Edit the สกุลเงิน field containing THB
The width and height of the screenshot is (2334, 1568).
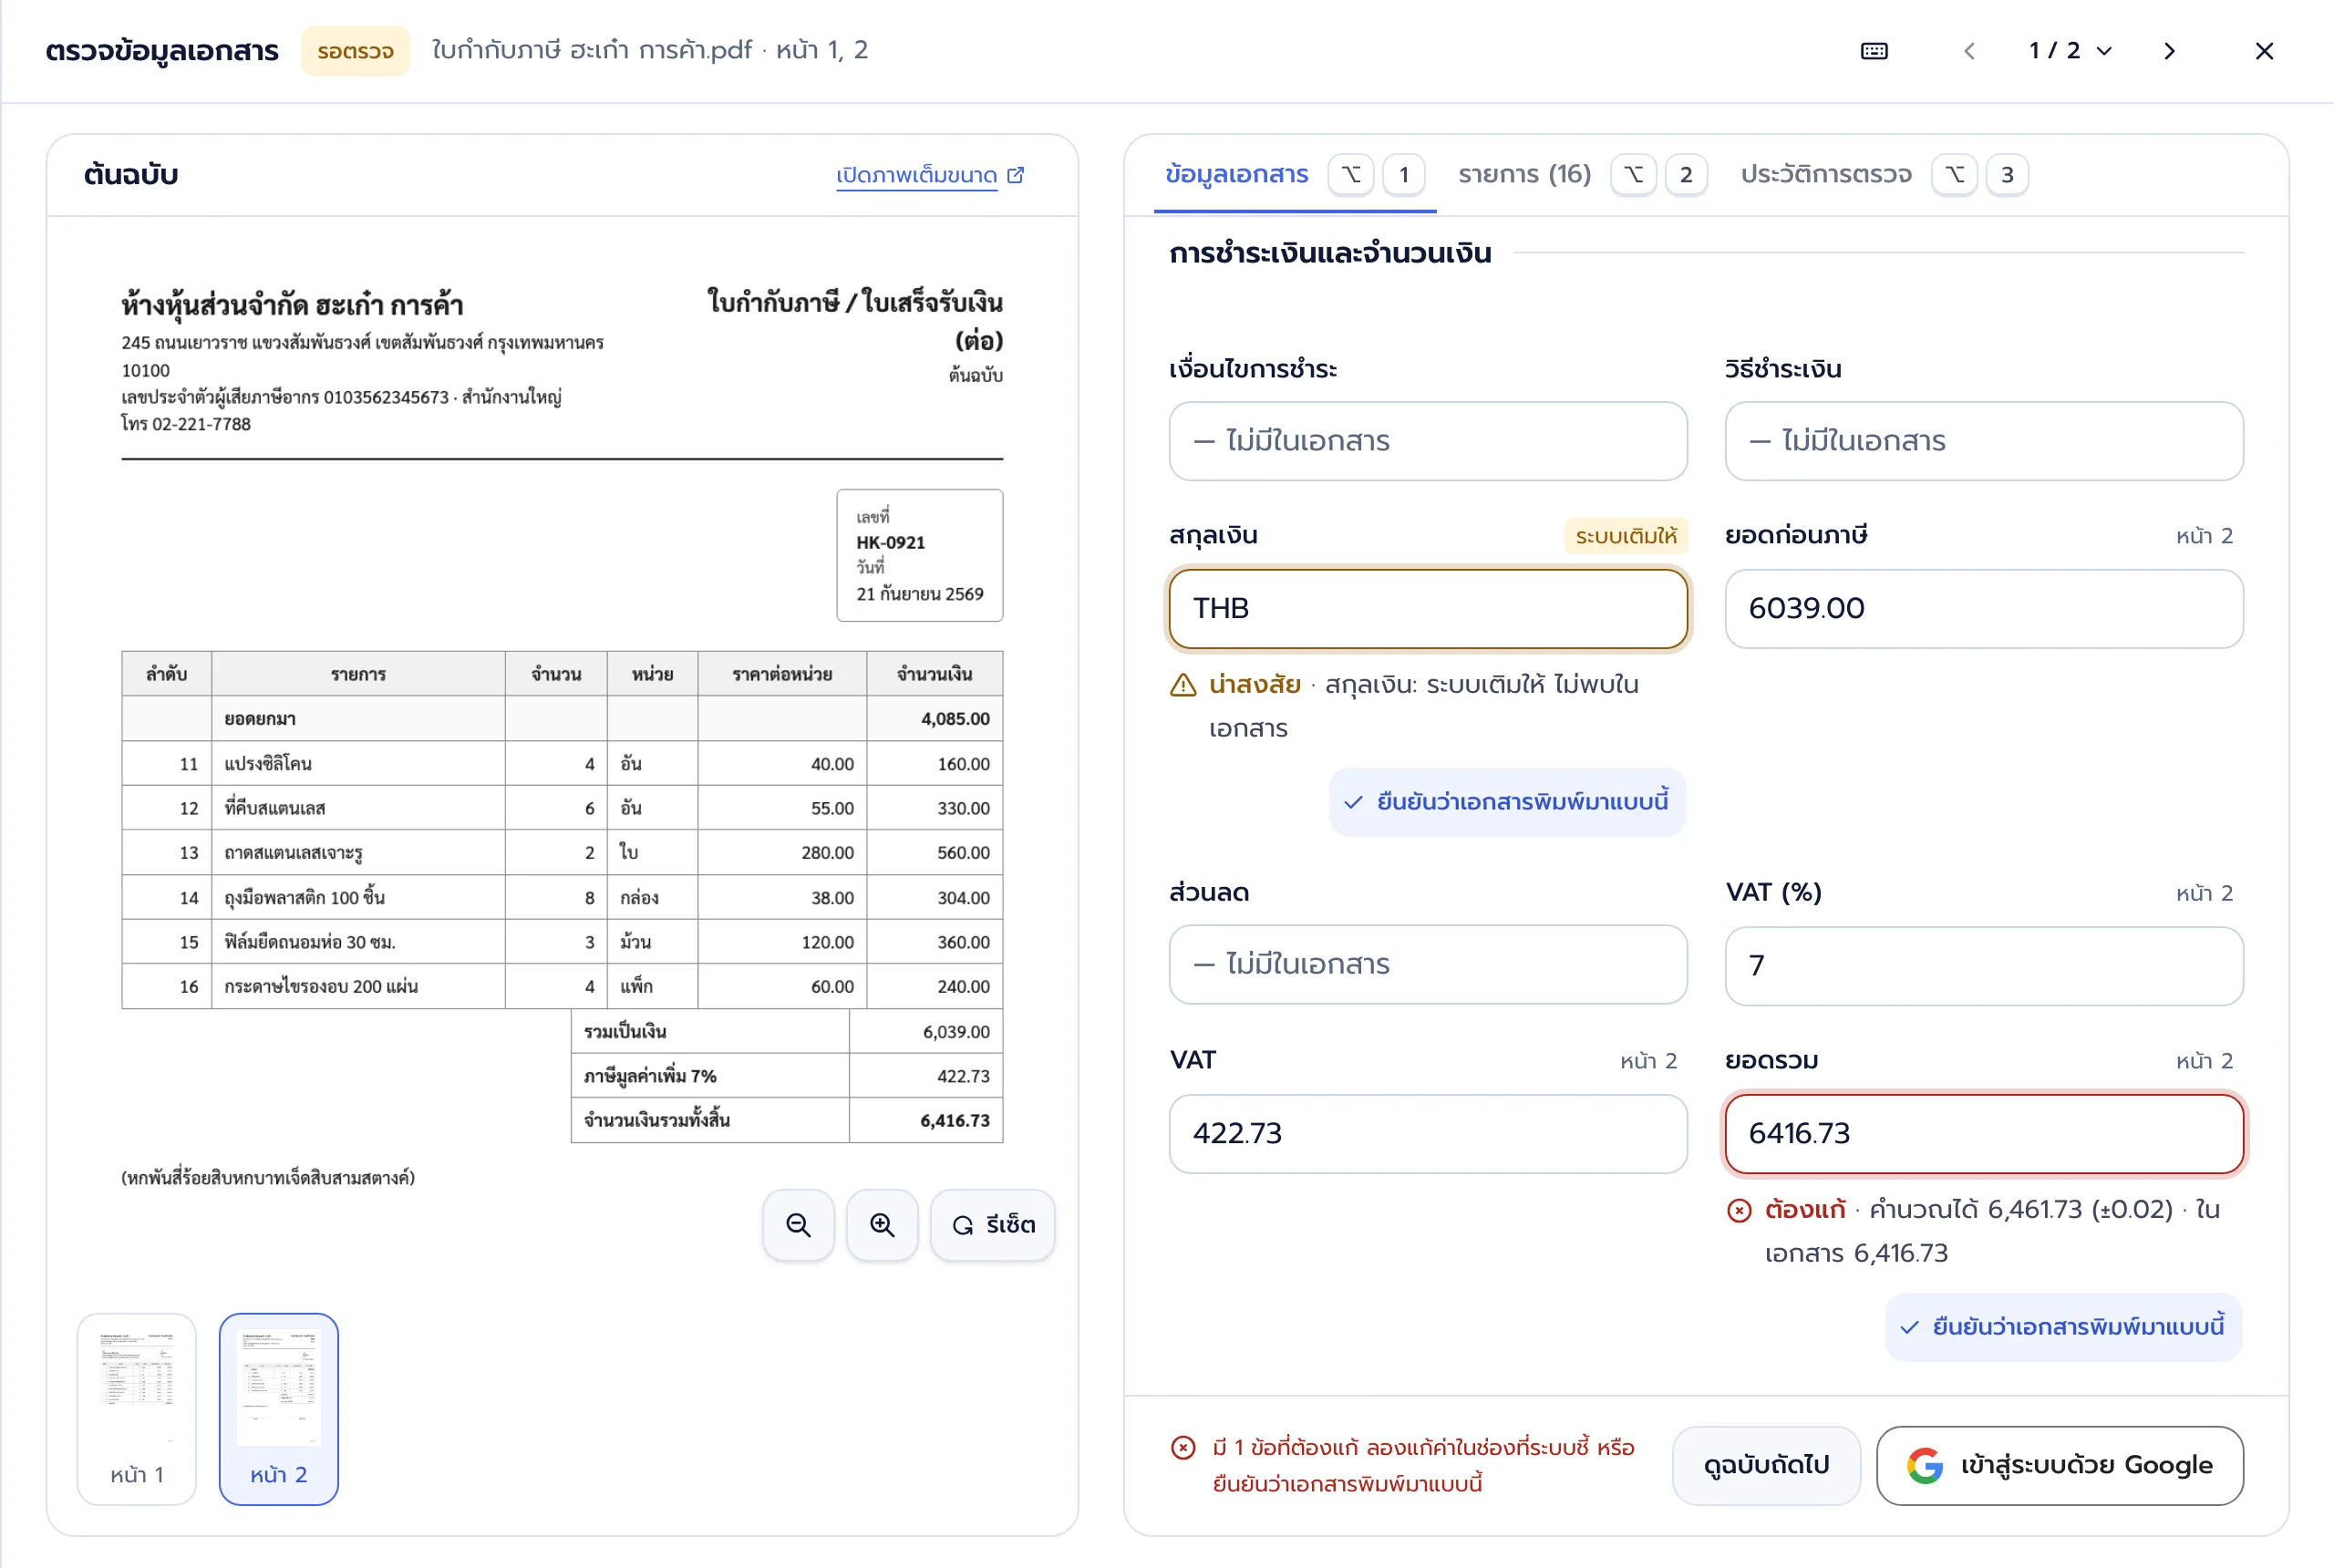[1428, 609]
